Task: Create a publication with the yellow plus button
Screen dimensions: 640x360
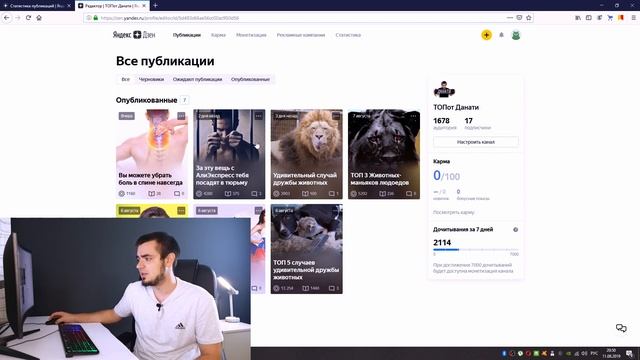Action: [x=486, y=35]
